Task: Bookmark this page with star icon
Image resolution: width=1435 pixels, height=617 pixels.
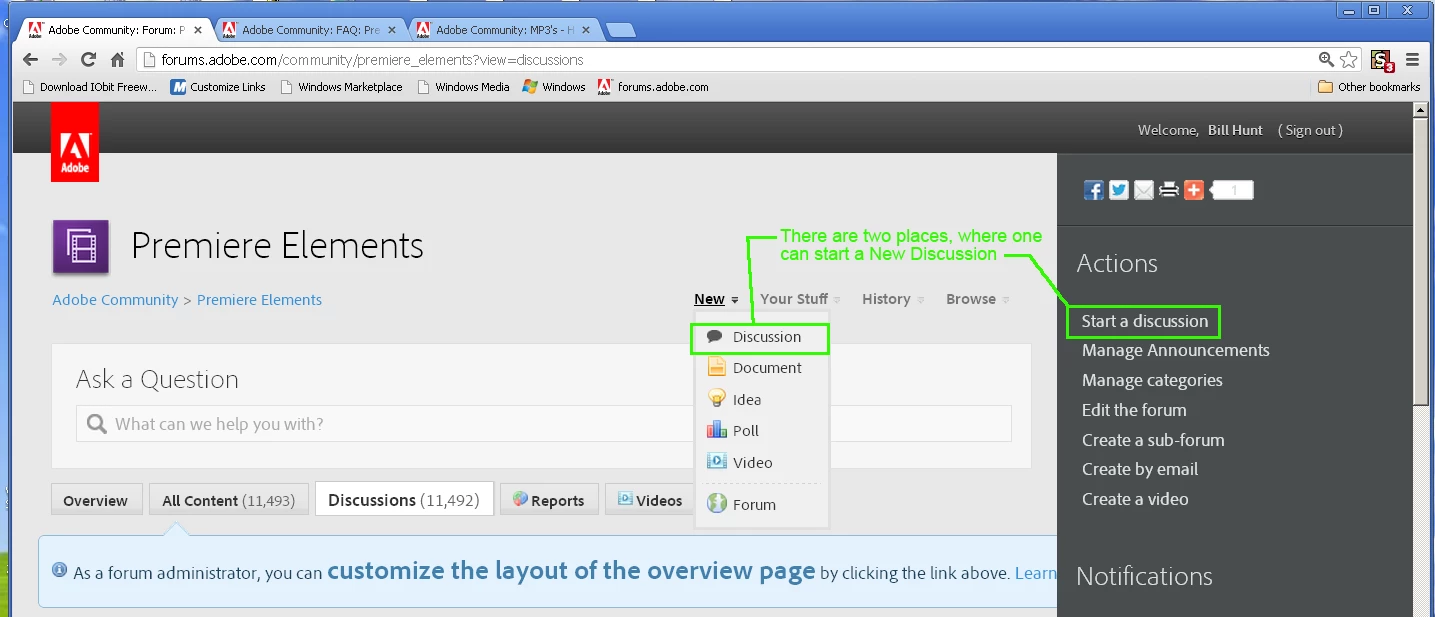Action: pos(1349,60)
